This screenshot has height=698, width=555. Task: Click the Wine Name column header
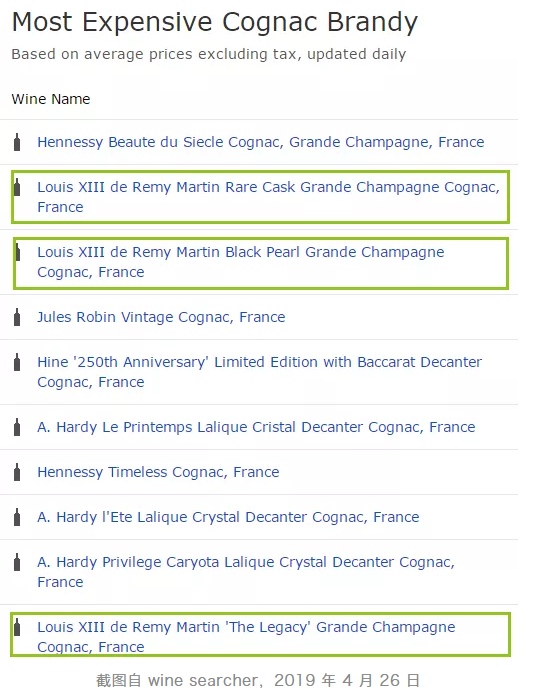pos(51,99)
